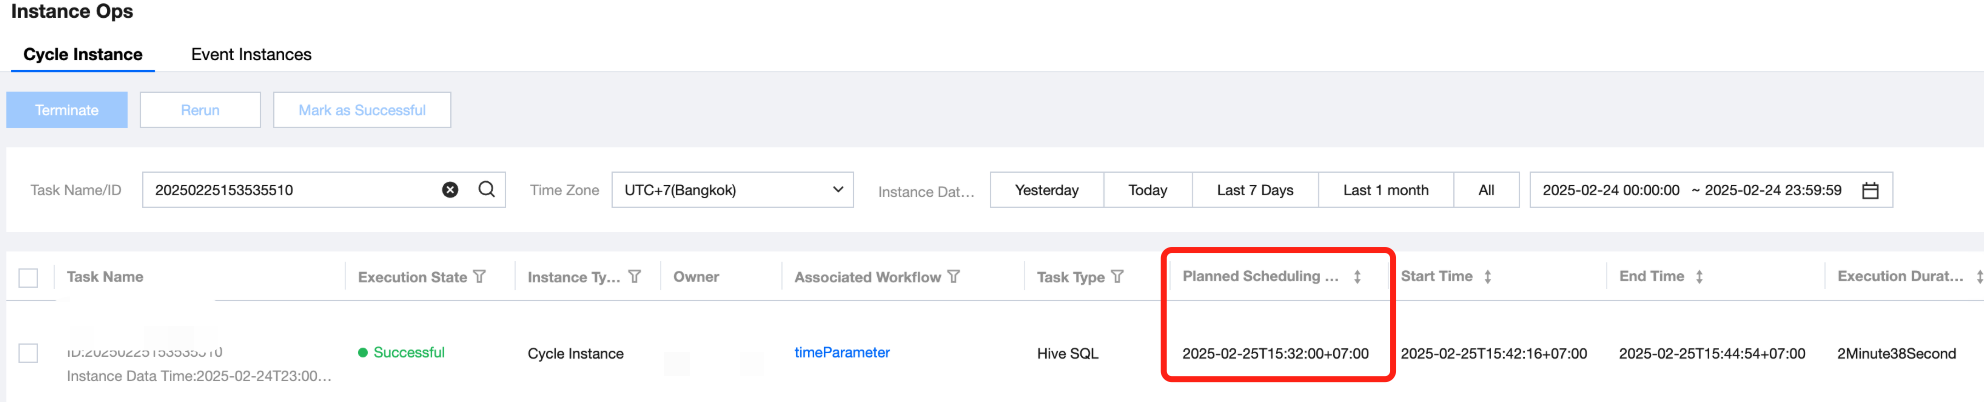Open the calendar date picker icon
The image size is (1984, 402).
click(1870, 190)
